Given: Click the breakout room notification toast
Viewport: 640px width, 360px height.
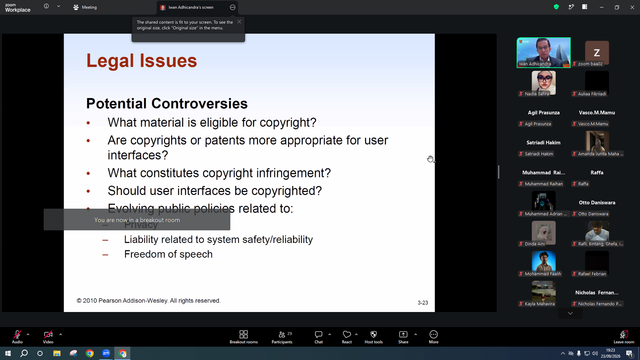Looking at the screenshot, I should point(137,220).
